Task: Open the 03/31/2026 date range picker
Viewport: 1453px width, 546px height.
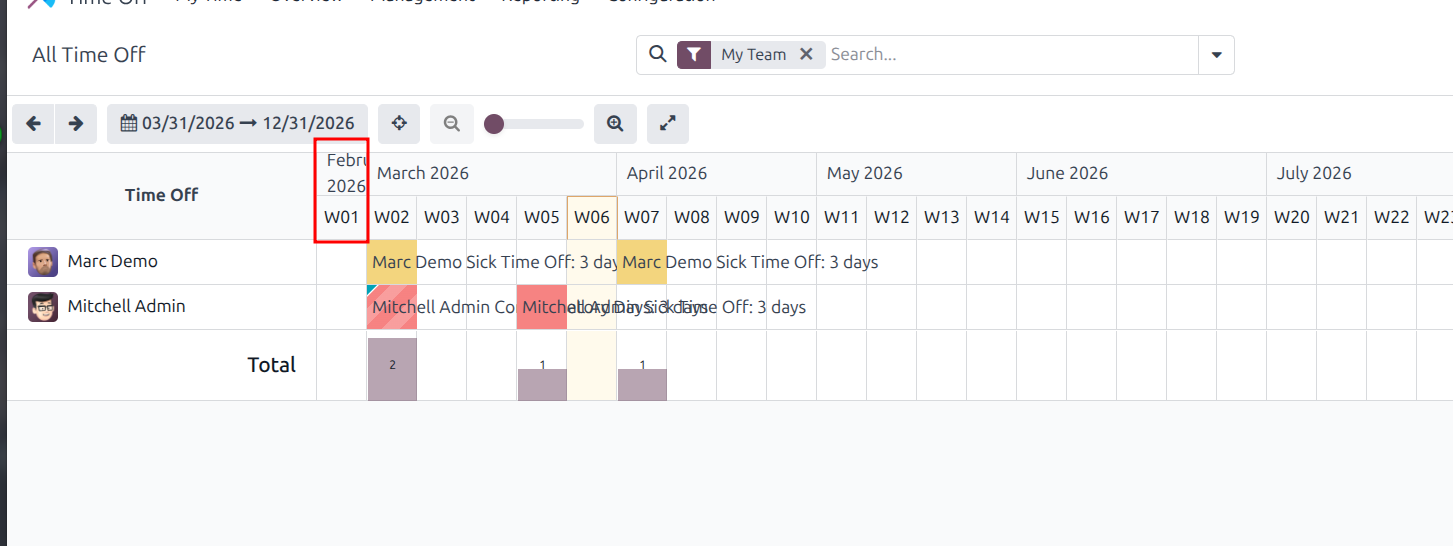Action: click(x=238, y=124)
